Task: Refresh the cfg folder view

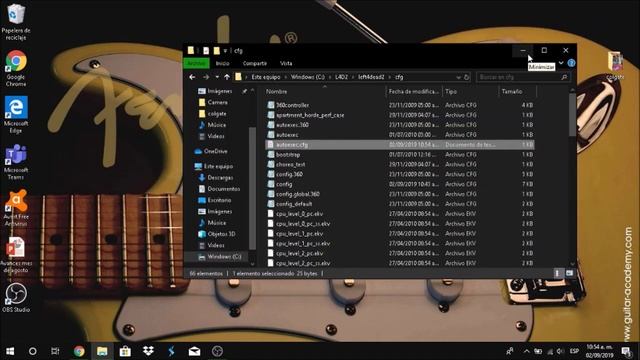Action: tap(467, 77)
